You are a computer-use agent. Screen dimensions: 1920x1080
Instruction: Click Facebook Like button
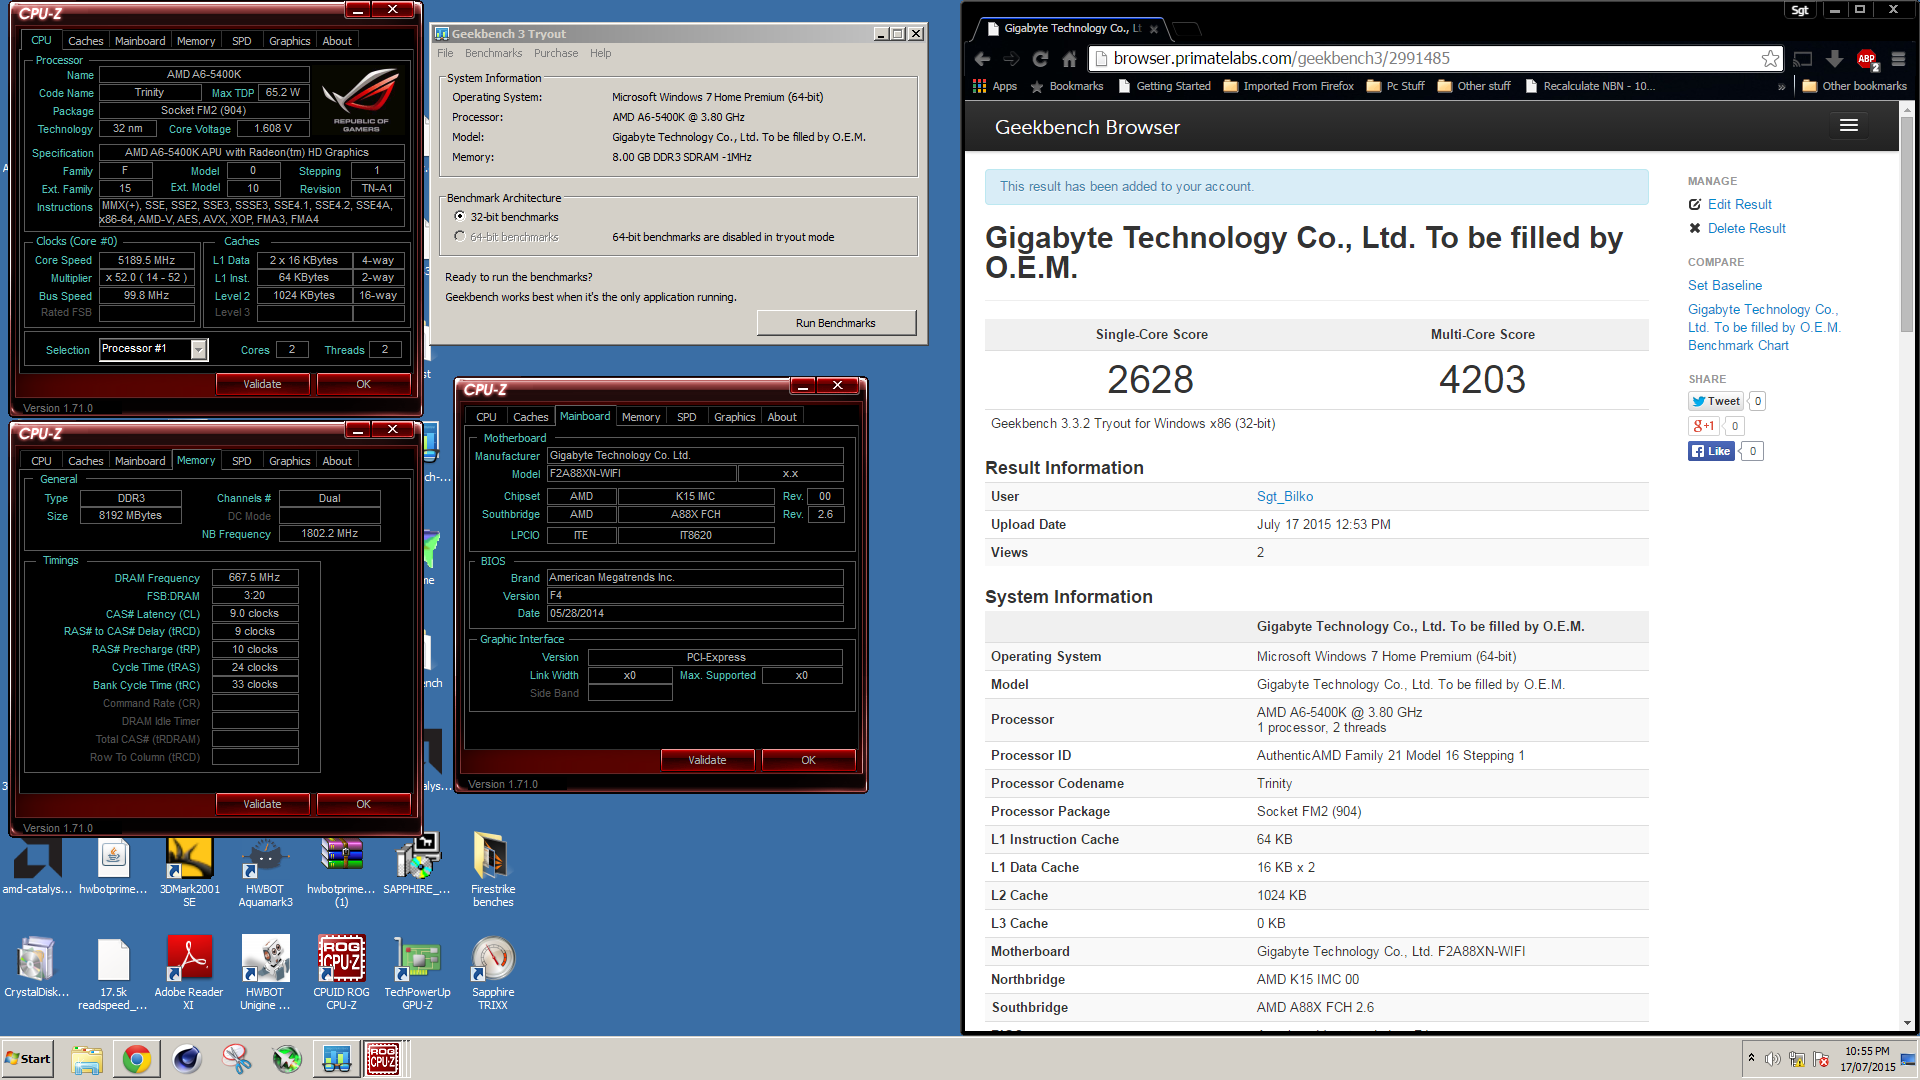(x=1711, y=451)
